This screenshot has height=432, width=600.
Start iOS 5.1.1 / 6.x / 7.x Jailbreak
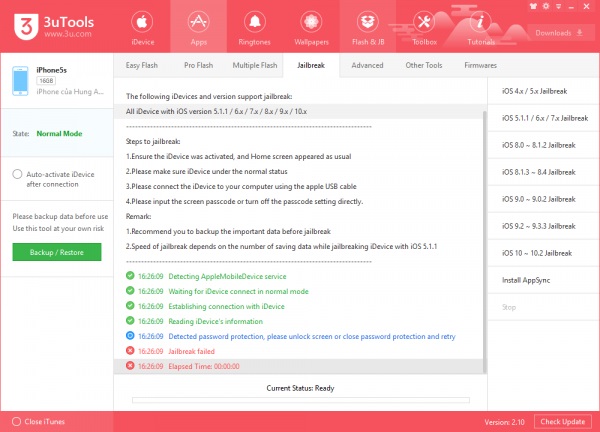coord(543,118)
